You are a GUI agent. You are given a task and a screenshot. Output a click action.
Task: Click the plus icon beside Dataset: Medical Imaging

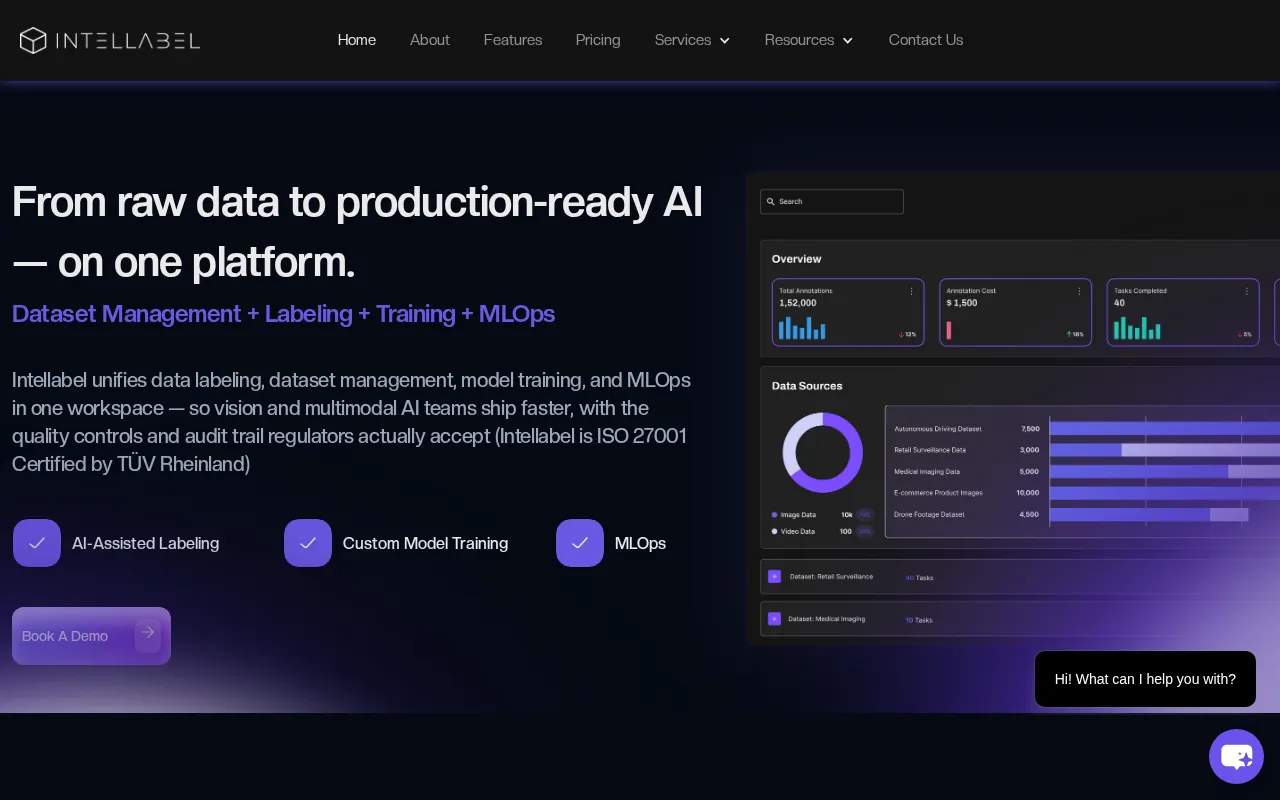click(774, 618)
